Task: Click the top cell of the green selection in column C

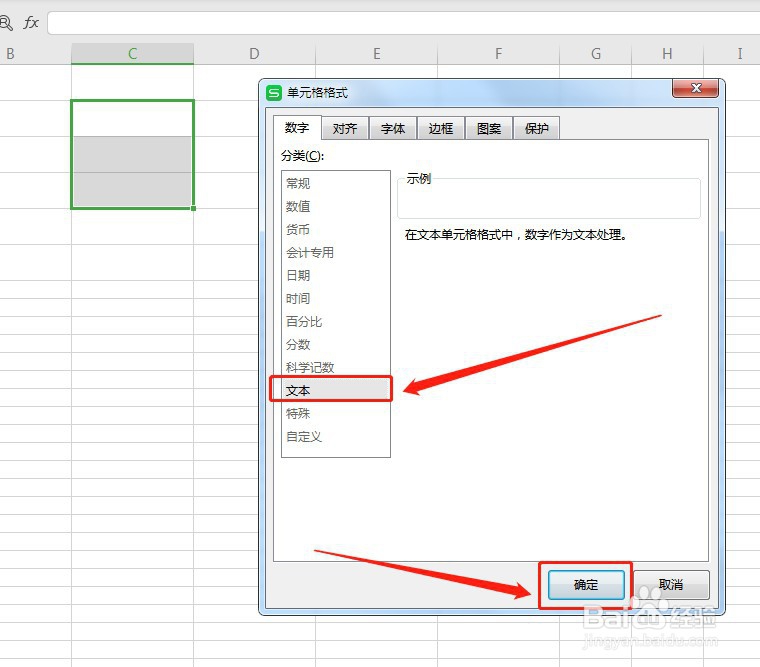Action: pos(132,118)
